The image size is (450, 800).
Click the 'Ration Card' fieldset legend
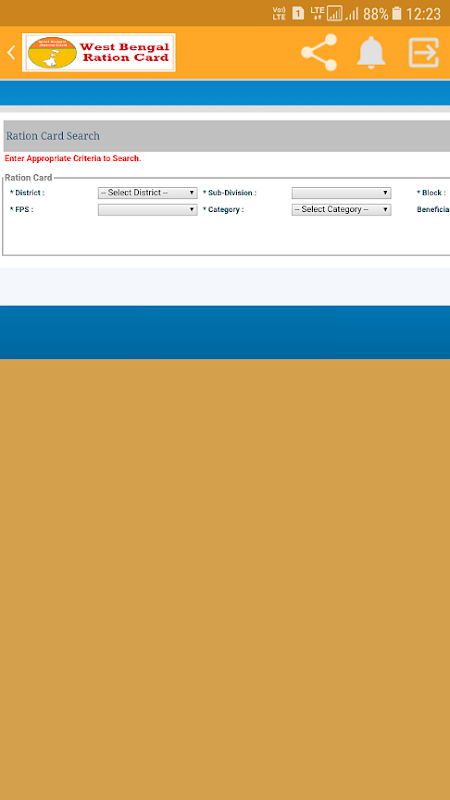[29, 178]
